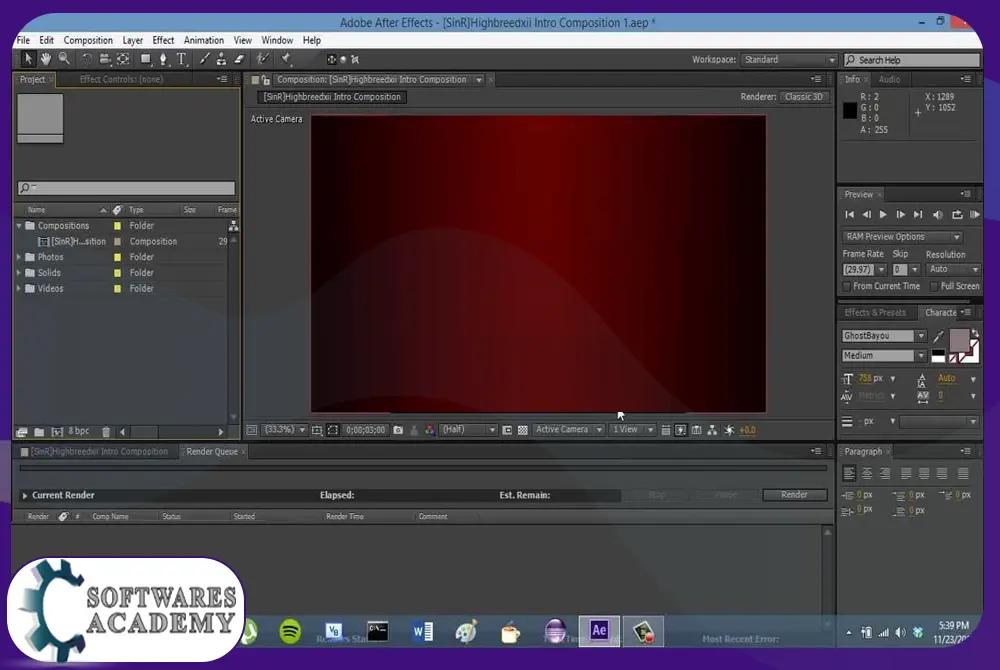Open the Medium font style dropdown
The height and width of the screenshot is (670, 1000).
coord(884,356)
